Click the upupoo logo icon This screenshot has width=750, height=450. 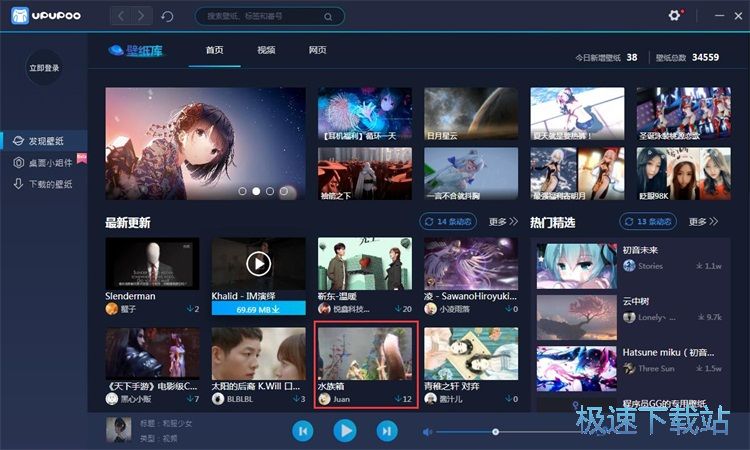click(x=20, y=15)
